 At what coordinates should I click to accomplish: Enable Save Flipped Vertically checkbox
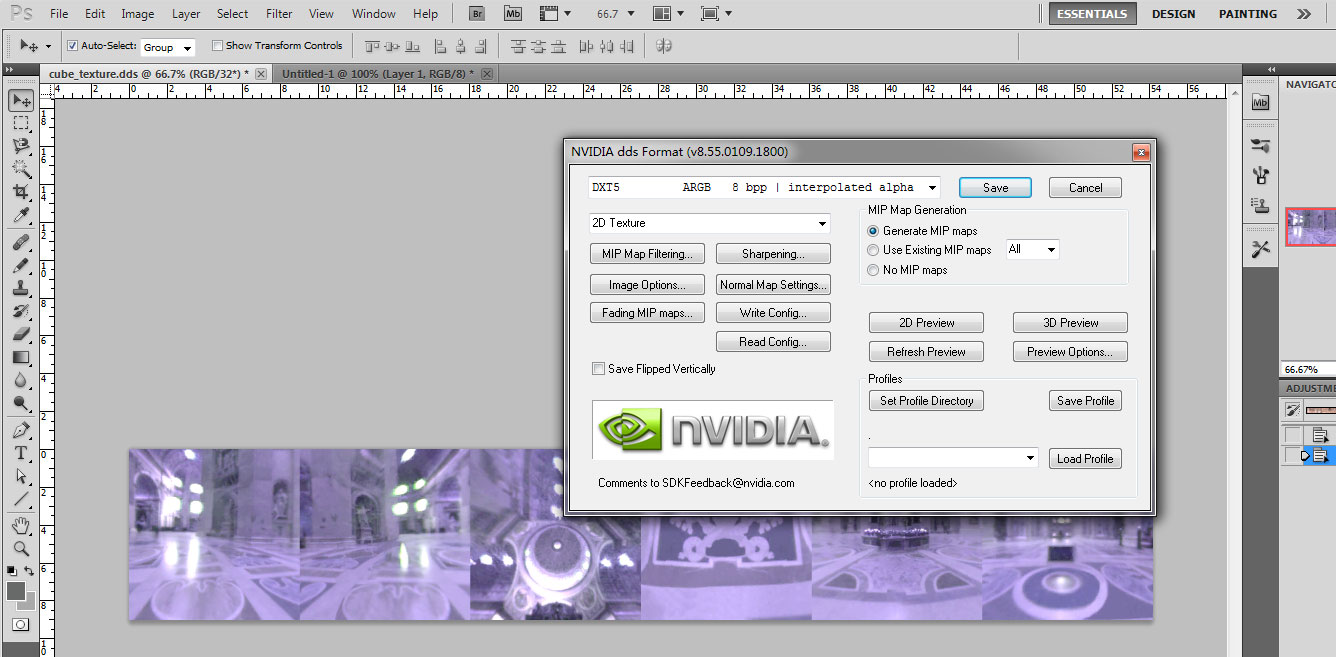(599, 369)
